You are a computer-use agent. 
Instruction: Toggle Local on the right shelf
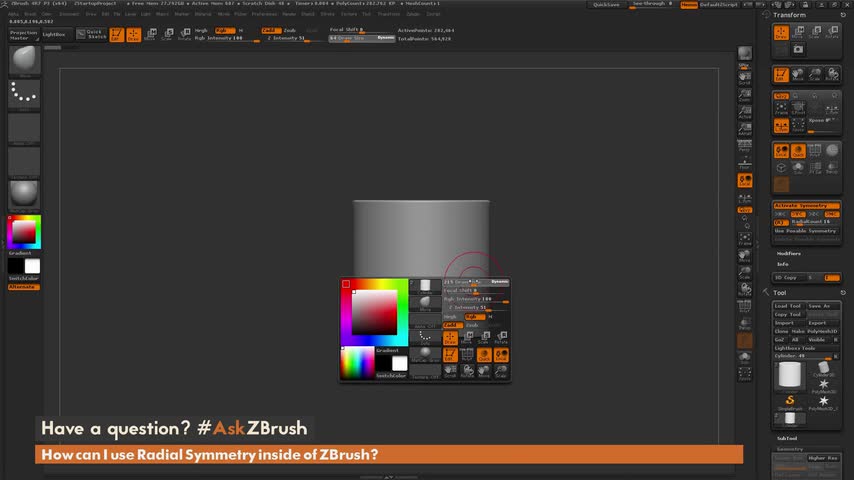745,180
